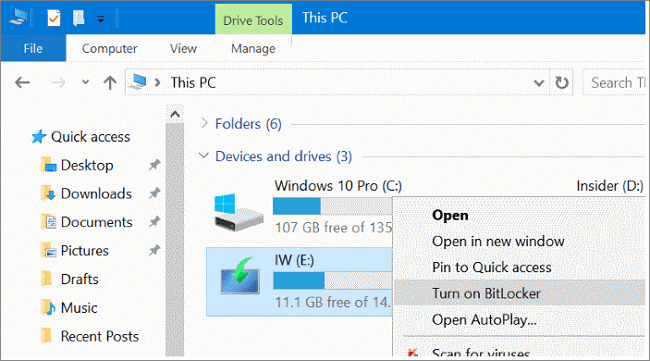Open the Customize Quick Access Toolbar arrow
This screenshot has width=650, height=361.
click(x=101, y=19)
